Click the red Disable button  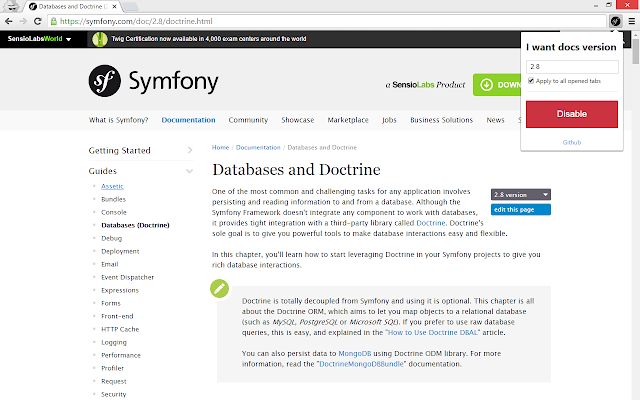click(x=571, y=114)
